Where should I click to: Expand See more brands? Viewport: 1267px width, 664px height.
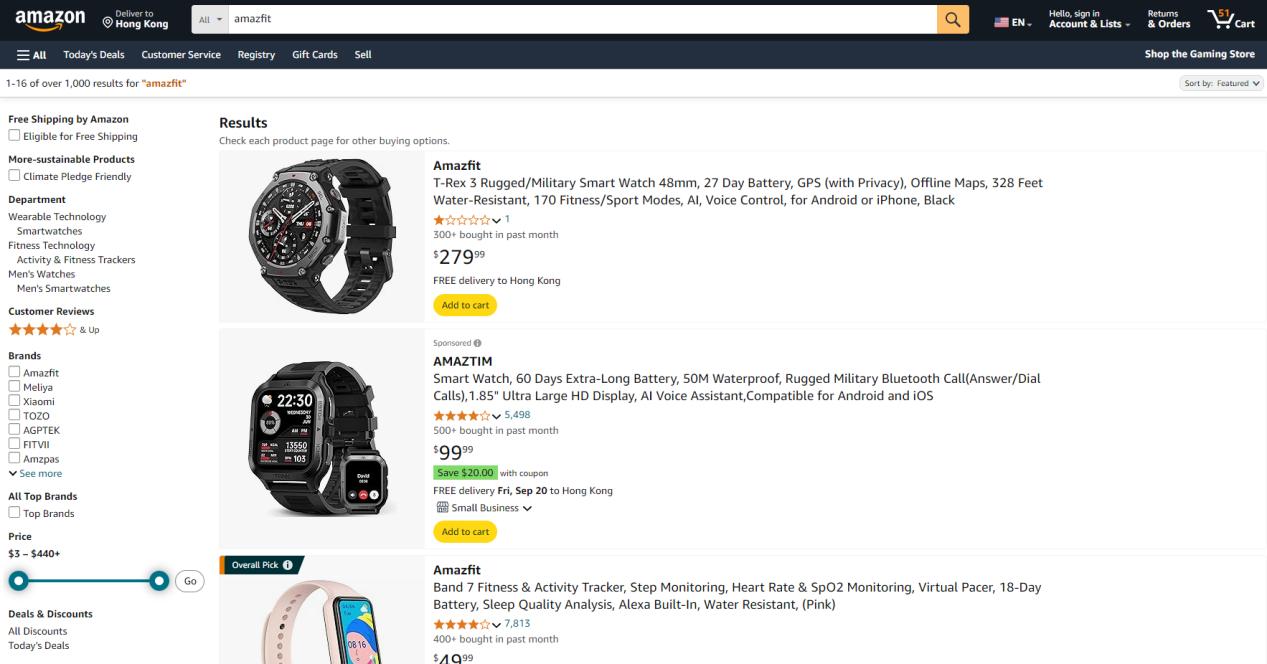(x=35, y=473)
